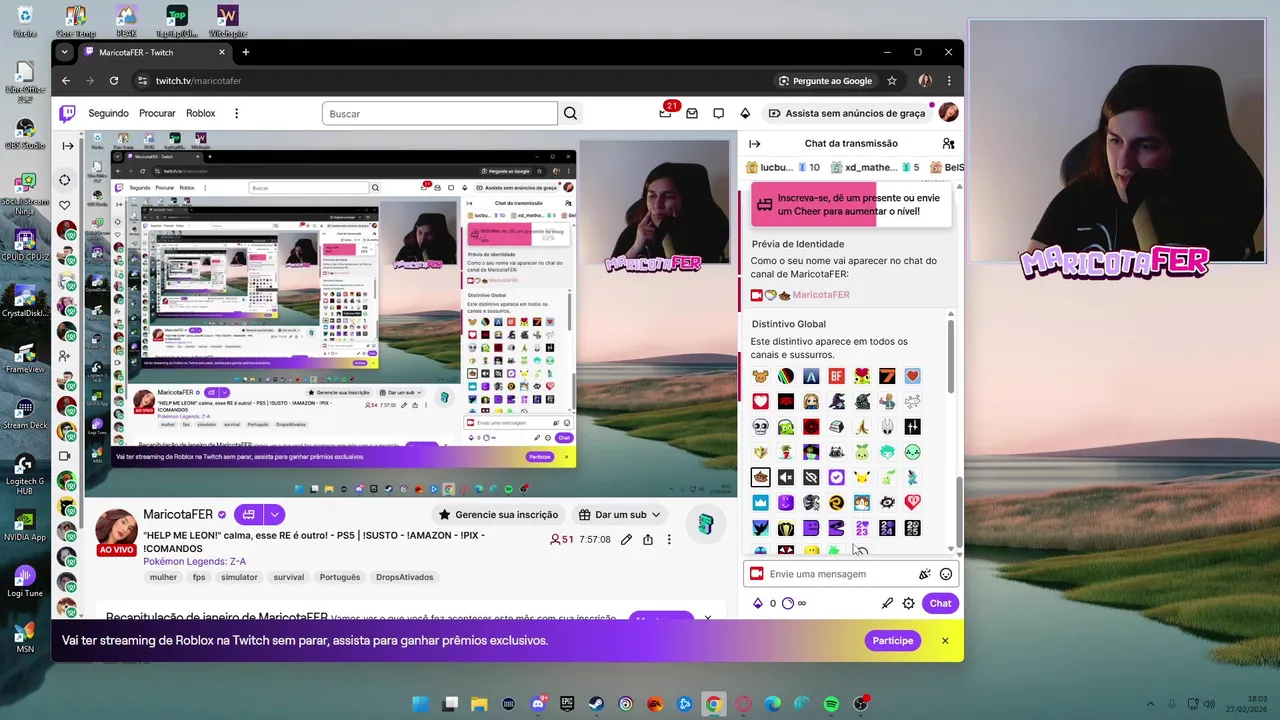1280x720 pixels.
Task: Click the chat identity badge icon in message box
Action: [x=757, y=574]
